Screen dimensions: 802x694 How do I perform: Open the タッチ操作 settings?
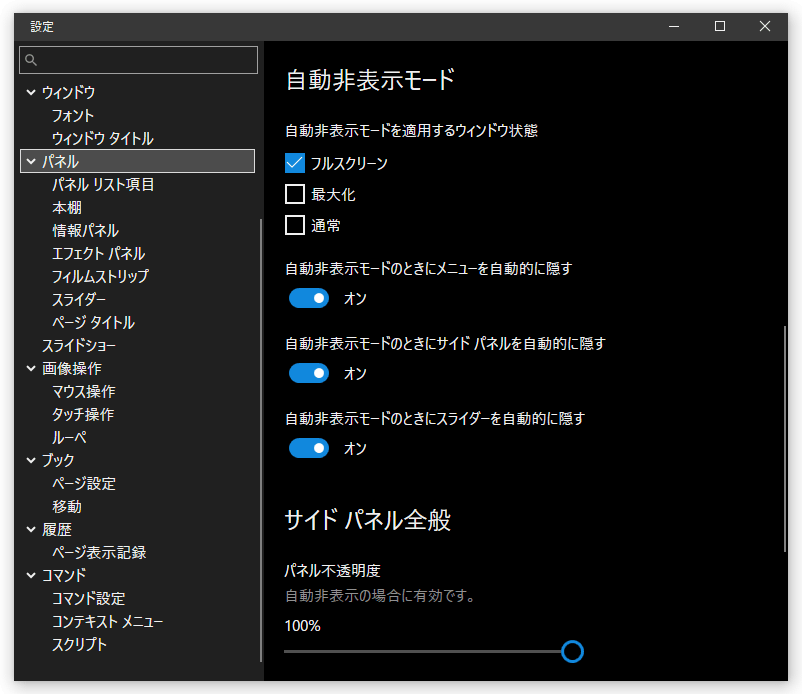[x=83, y=415]
